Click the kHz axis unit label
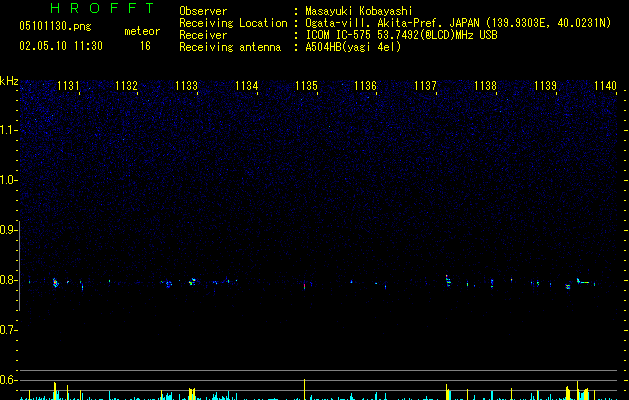Viewport: 629px width, 400px height. (x=9, y=81)
